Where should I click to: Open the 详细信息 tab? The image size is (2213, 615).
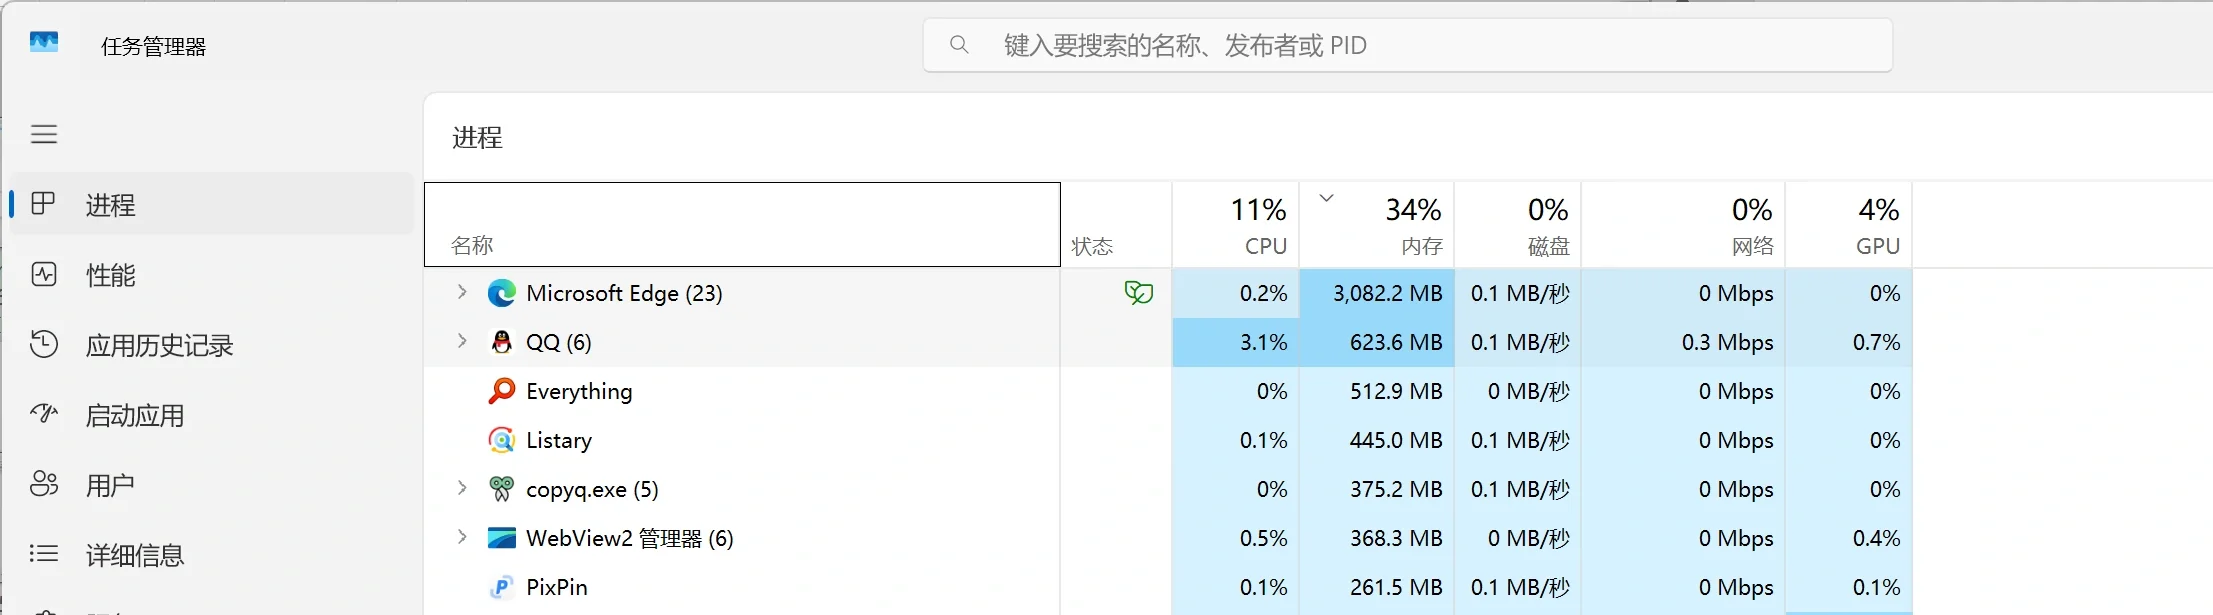[x=211, y=554]
